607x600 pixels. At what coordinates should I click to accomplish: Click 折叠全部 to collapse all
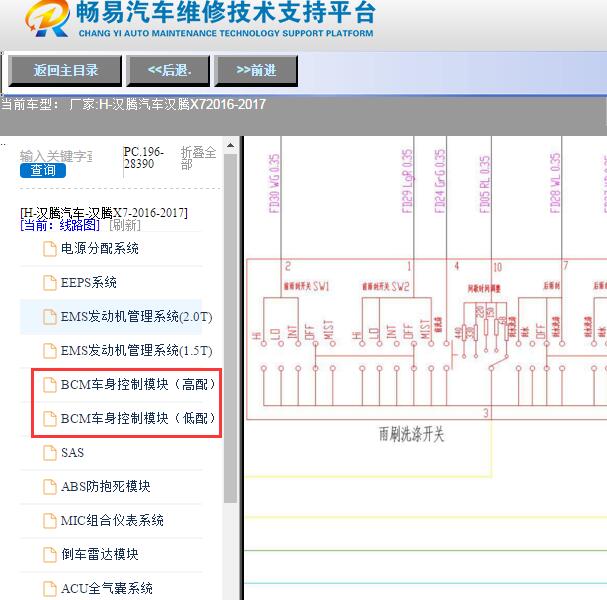click(x=198, y=158)
